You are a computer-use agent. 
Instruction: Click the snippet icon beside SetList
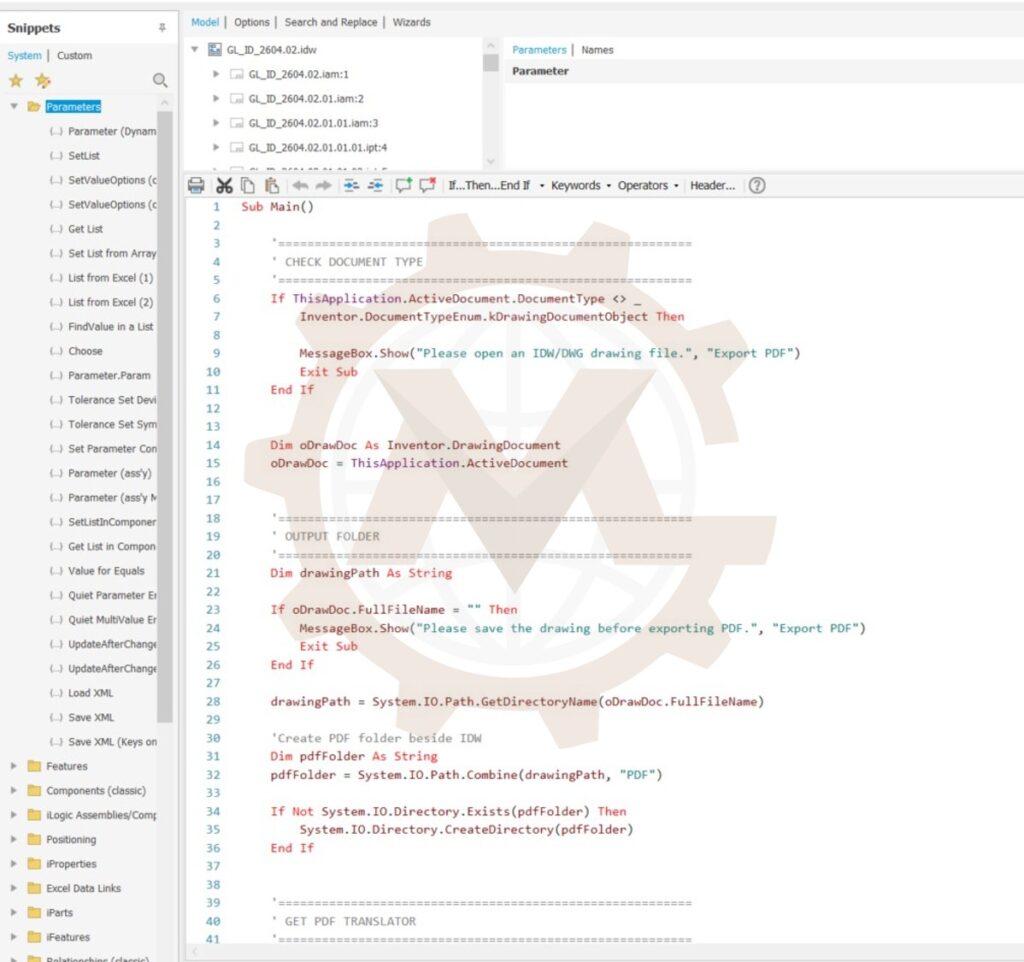(x=56, y=155)
